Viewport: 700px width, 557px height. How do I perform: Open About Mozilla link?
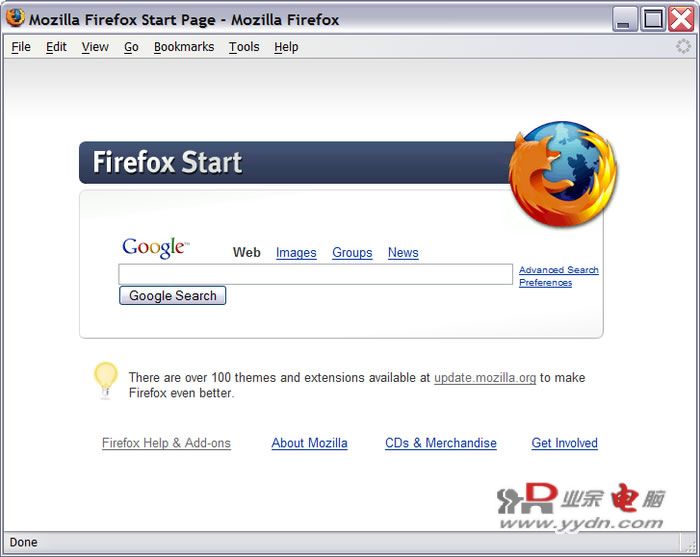point(309,443)
